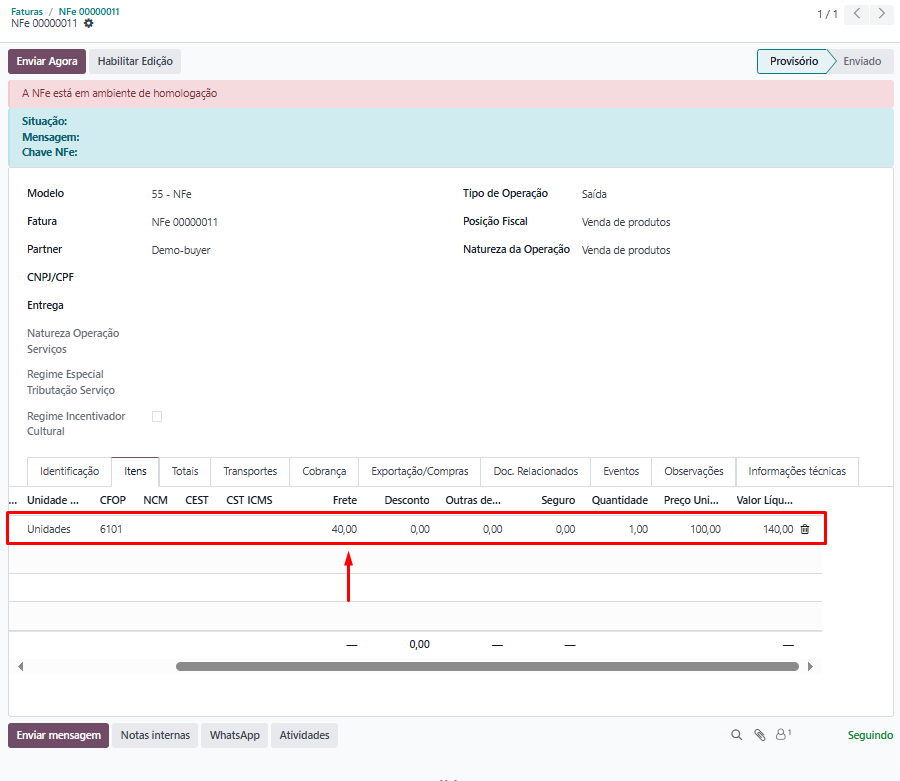Sort by the Quantidade column header
This screenshot has width=900, height=781.
[620, 500]
